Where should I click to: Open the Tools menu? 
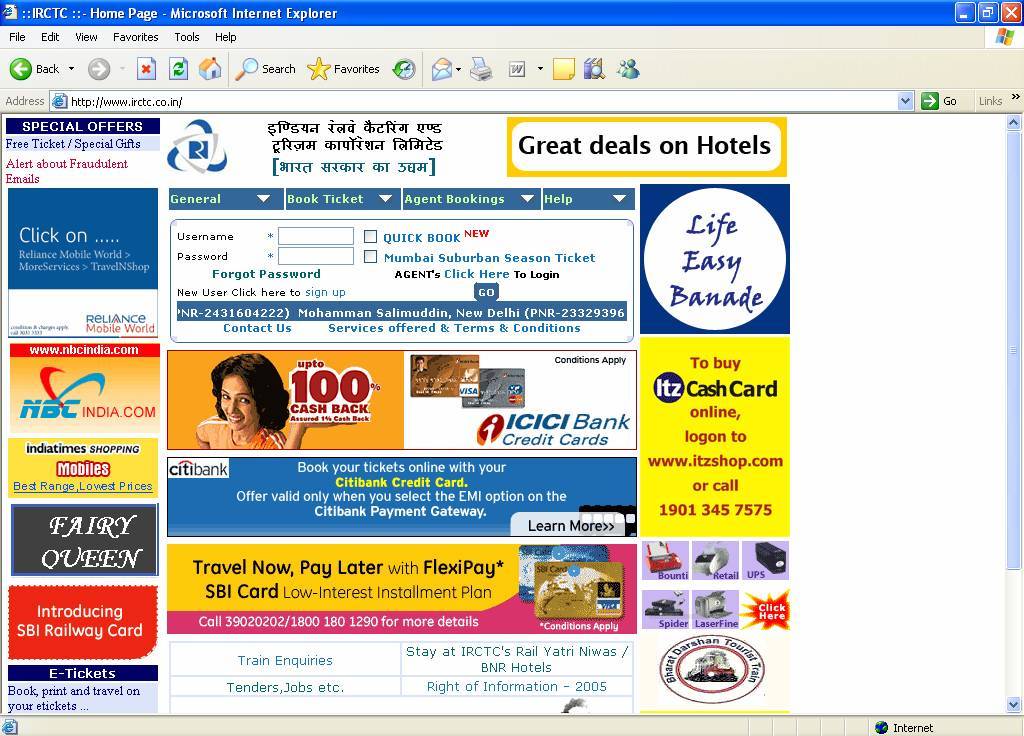pyautogui.click(x=187, y=37)
